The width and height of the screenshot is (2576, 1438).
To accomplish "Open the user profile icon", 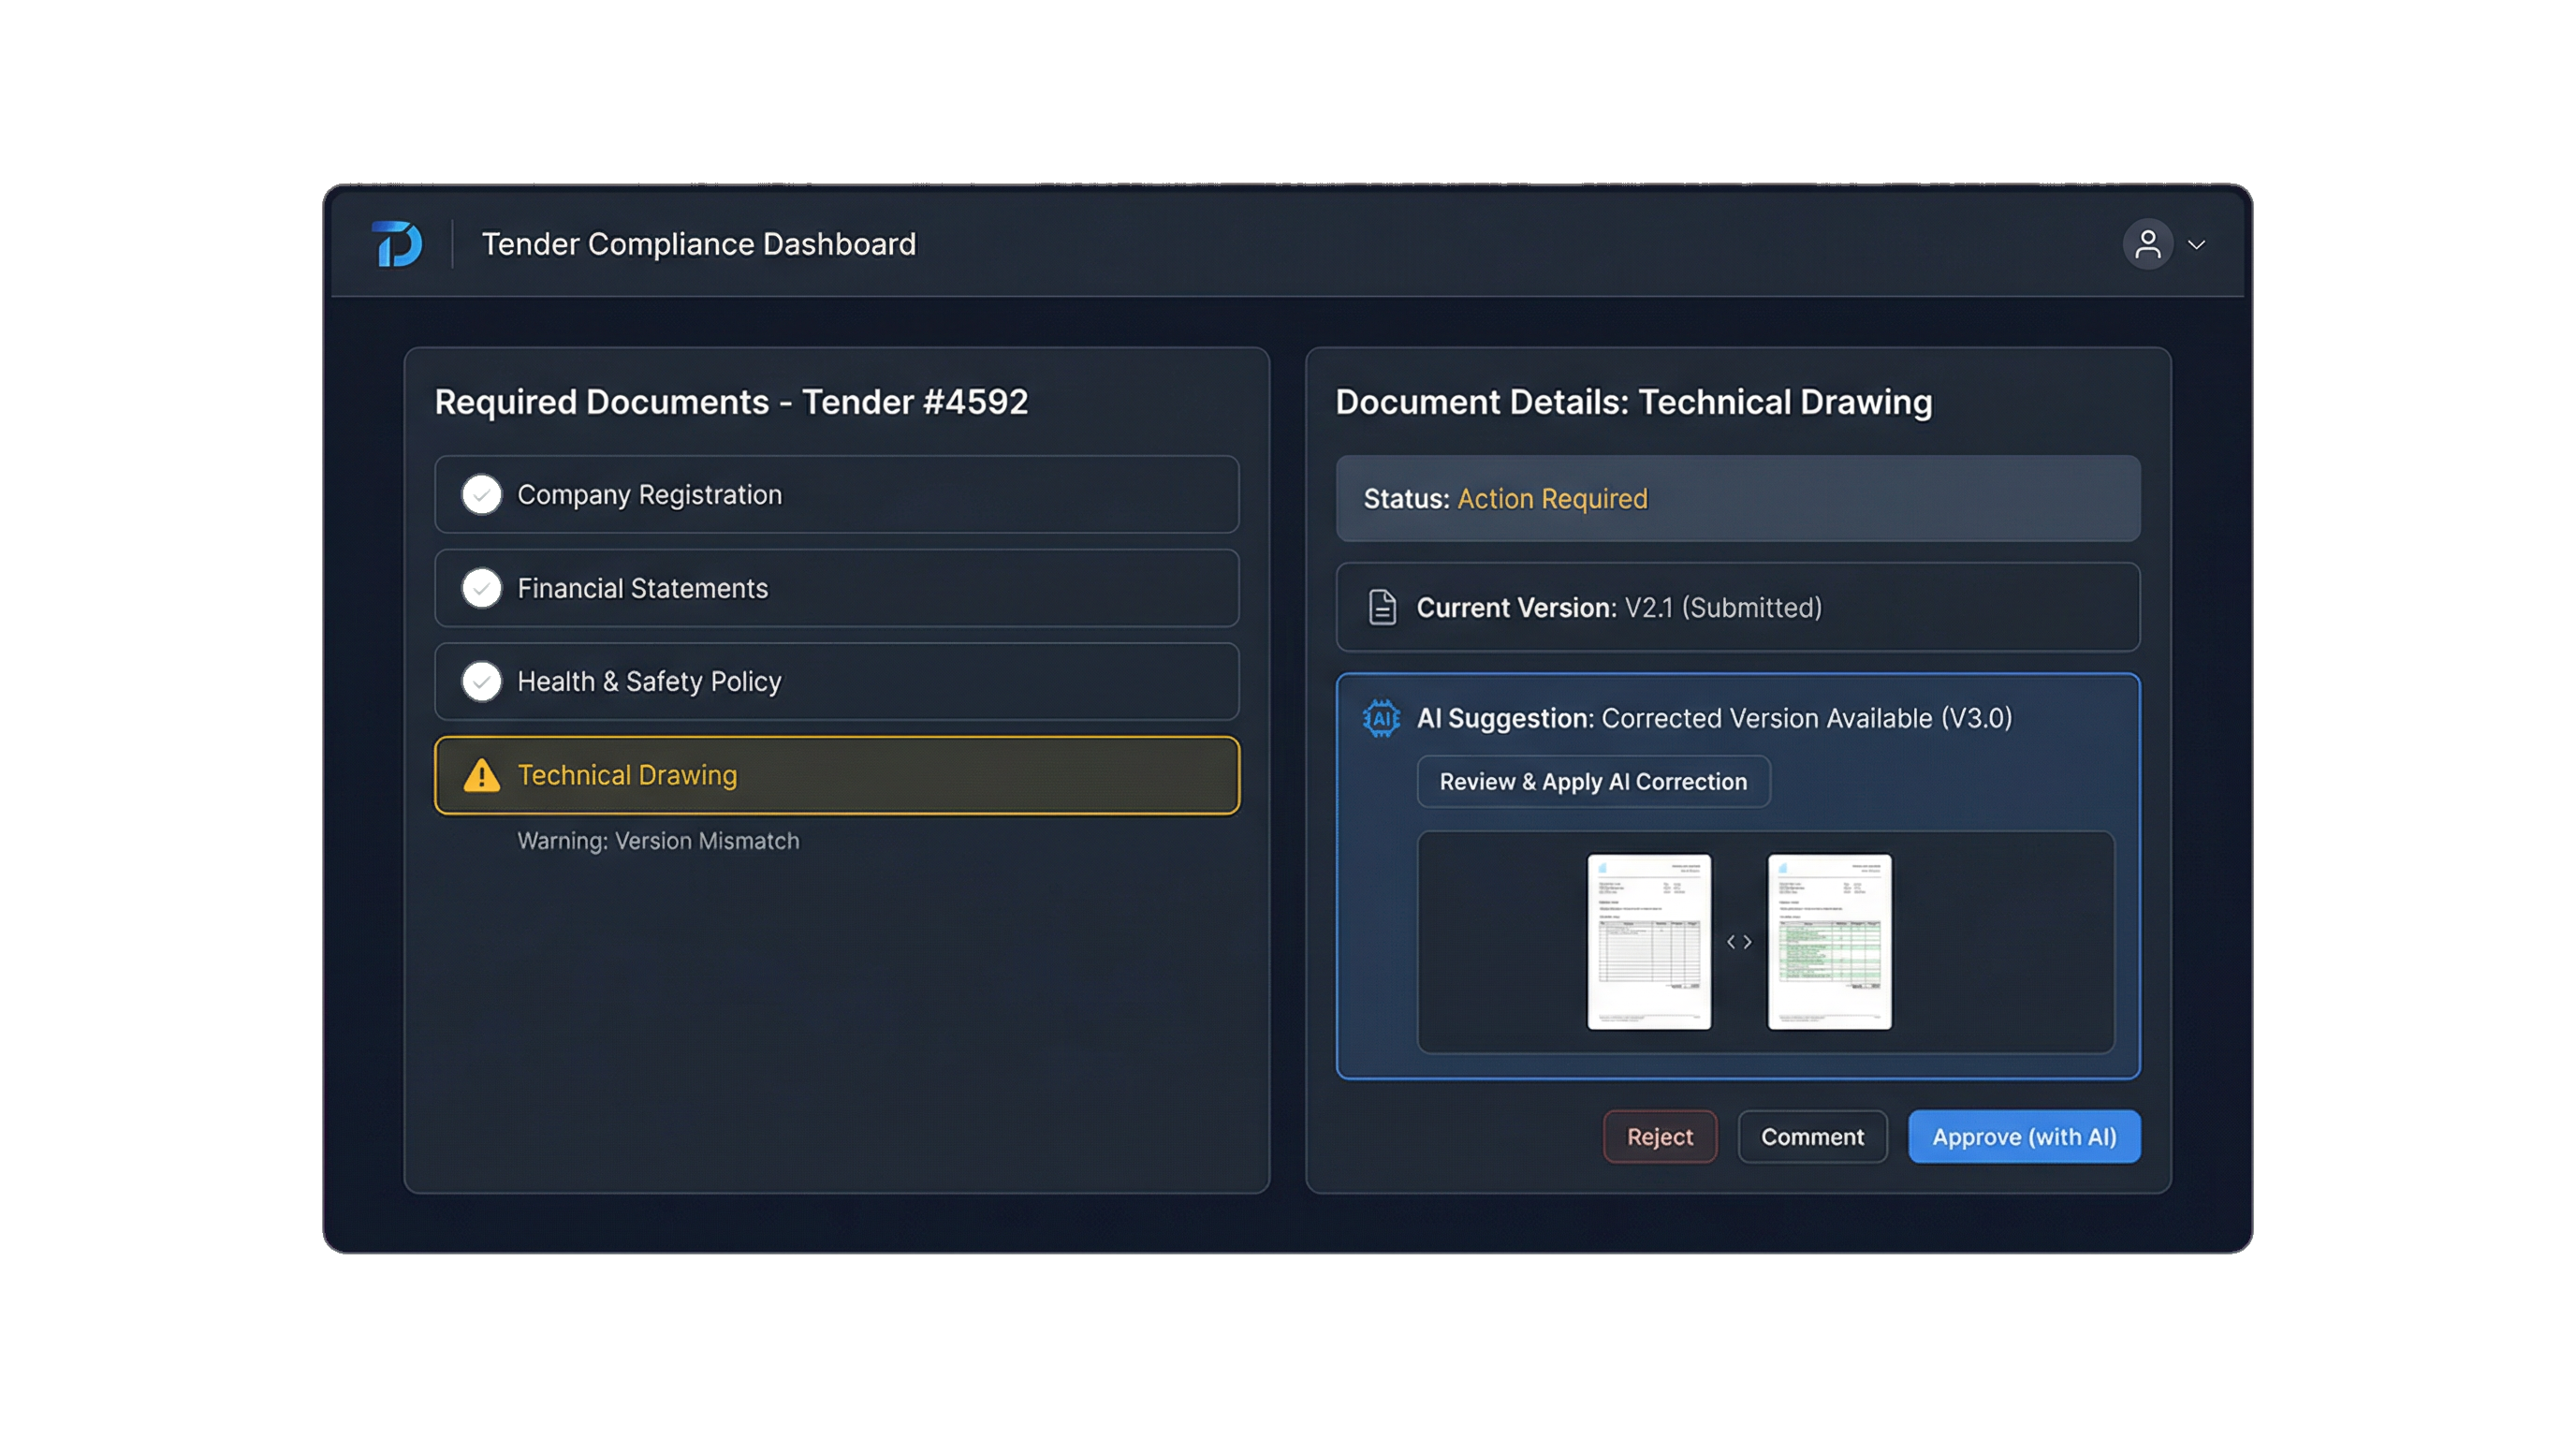I will click(2148, 243).
